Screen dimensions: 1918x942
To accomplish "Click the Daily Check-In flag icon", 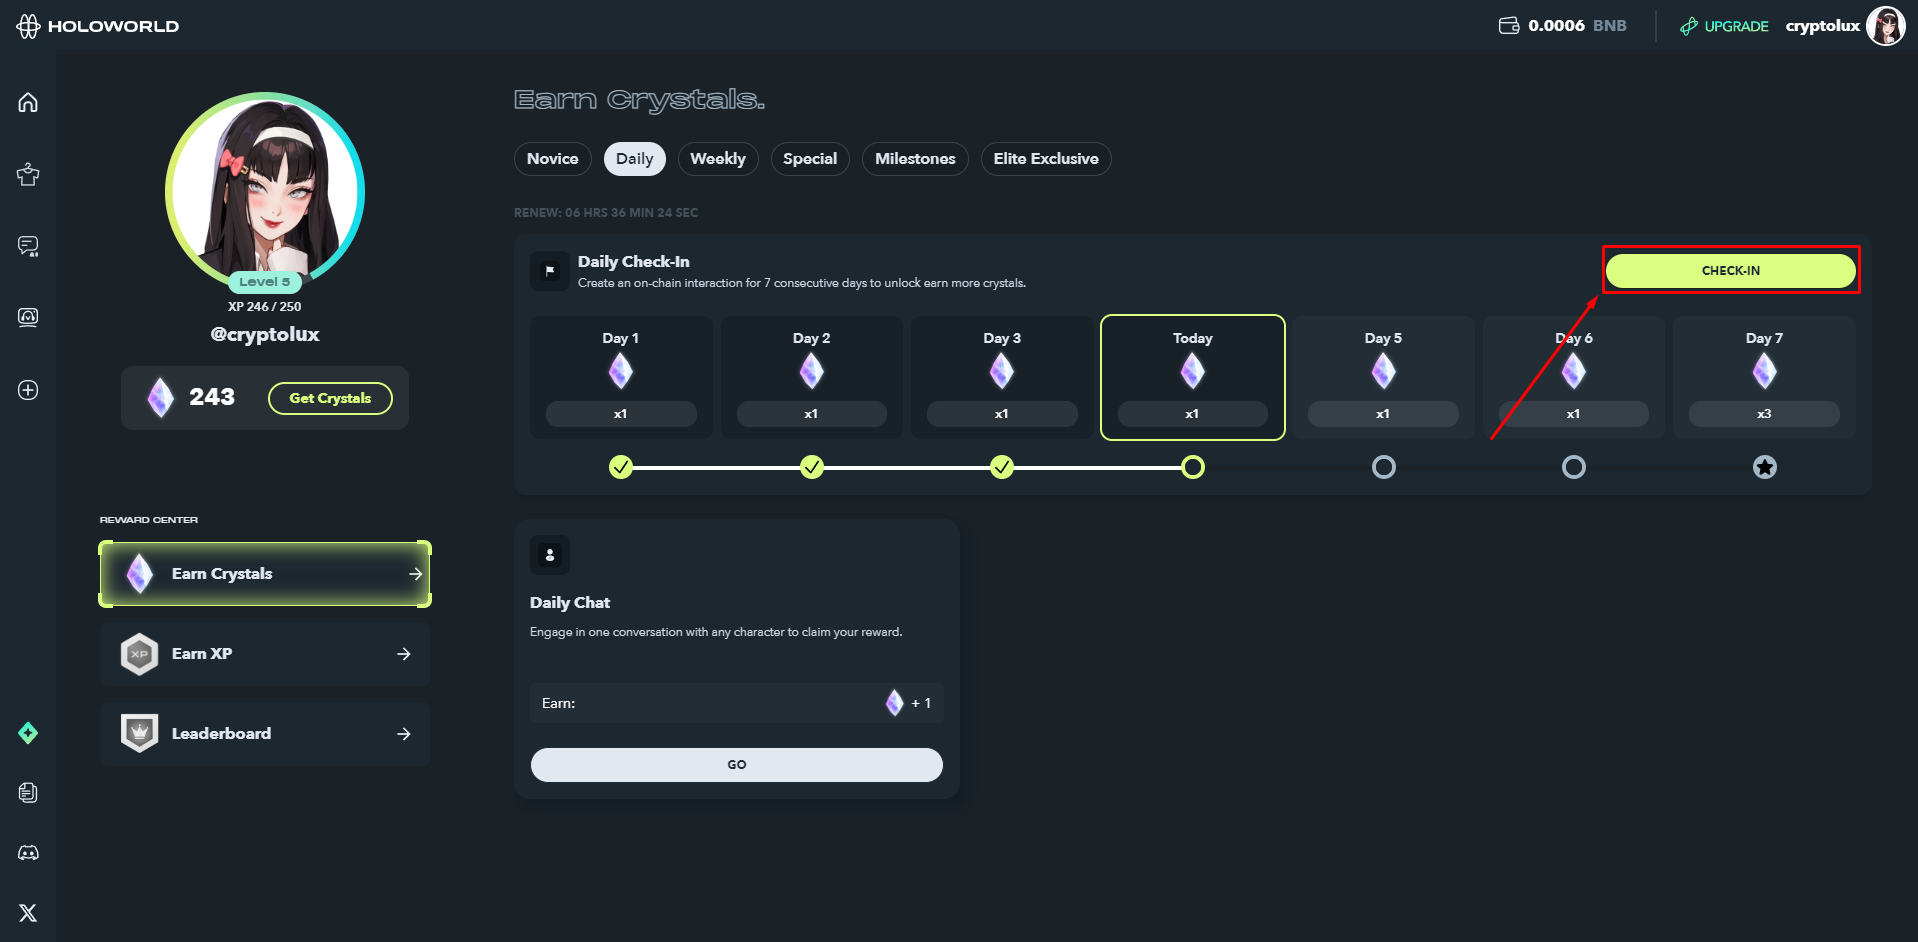I will pyautogui.click(x=550, y=271).
